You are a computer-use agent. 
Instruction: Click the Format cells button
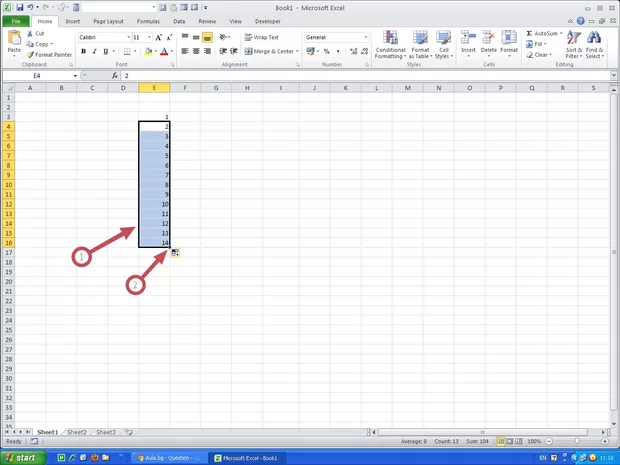pyautogui.click(x=508, y=43)
